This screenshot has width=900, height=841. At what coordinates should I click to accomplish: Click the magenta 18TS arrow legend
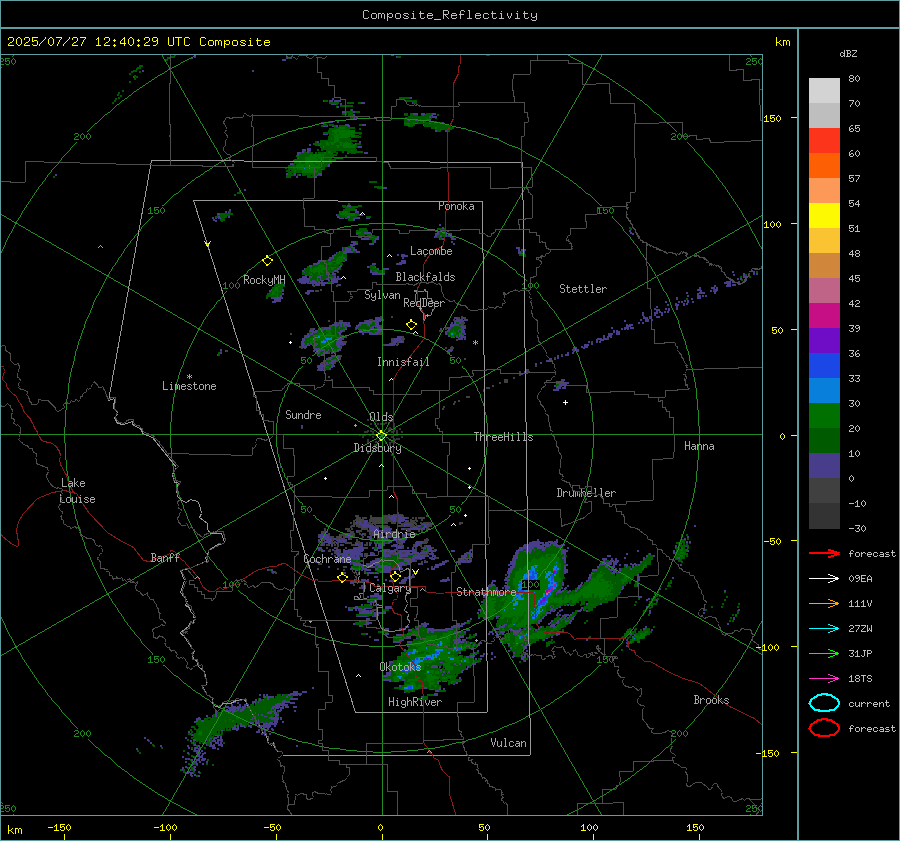(824, 679)
